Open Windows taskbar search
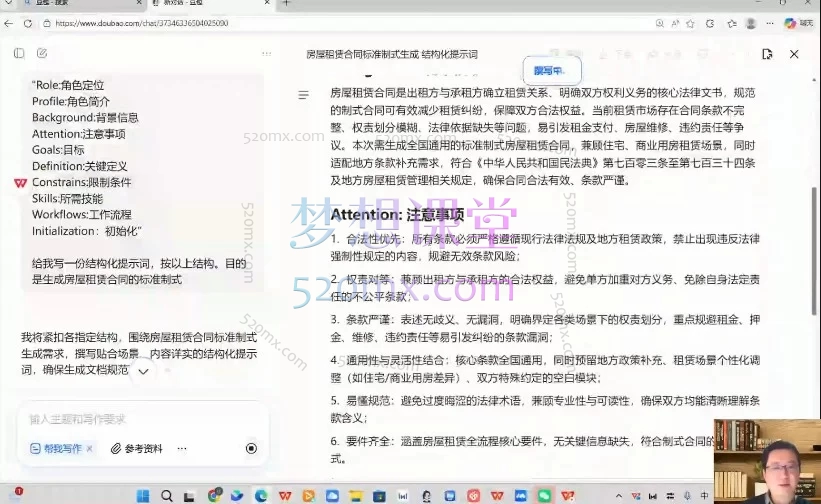821x504 pixels. coord(167,495)
